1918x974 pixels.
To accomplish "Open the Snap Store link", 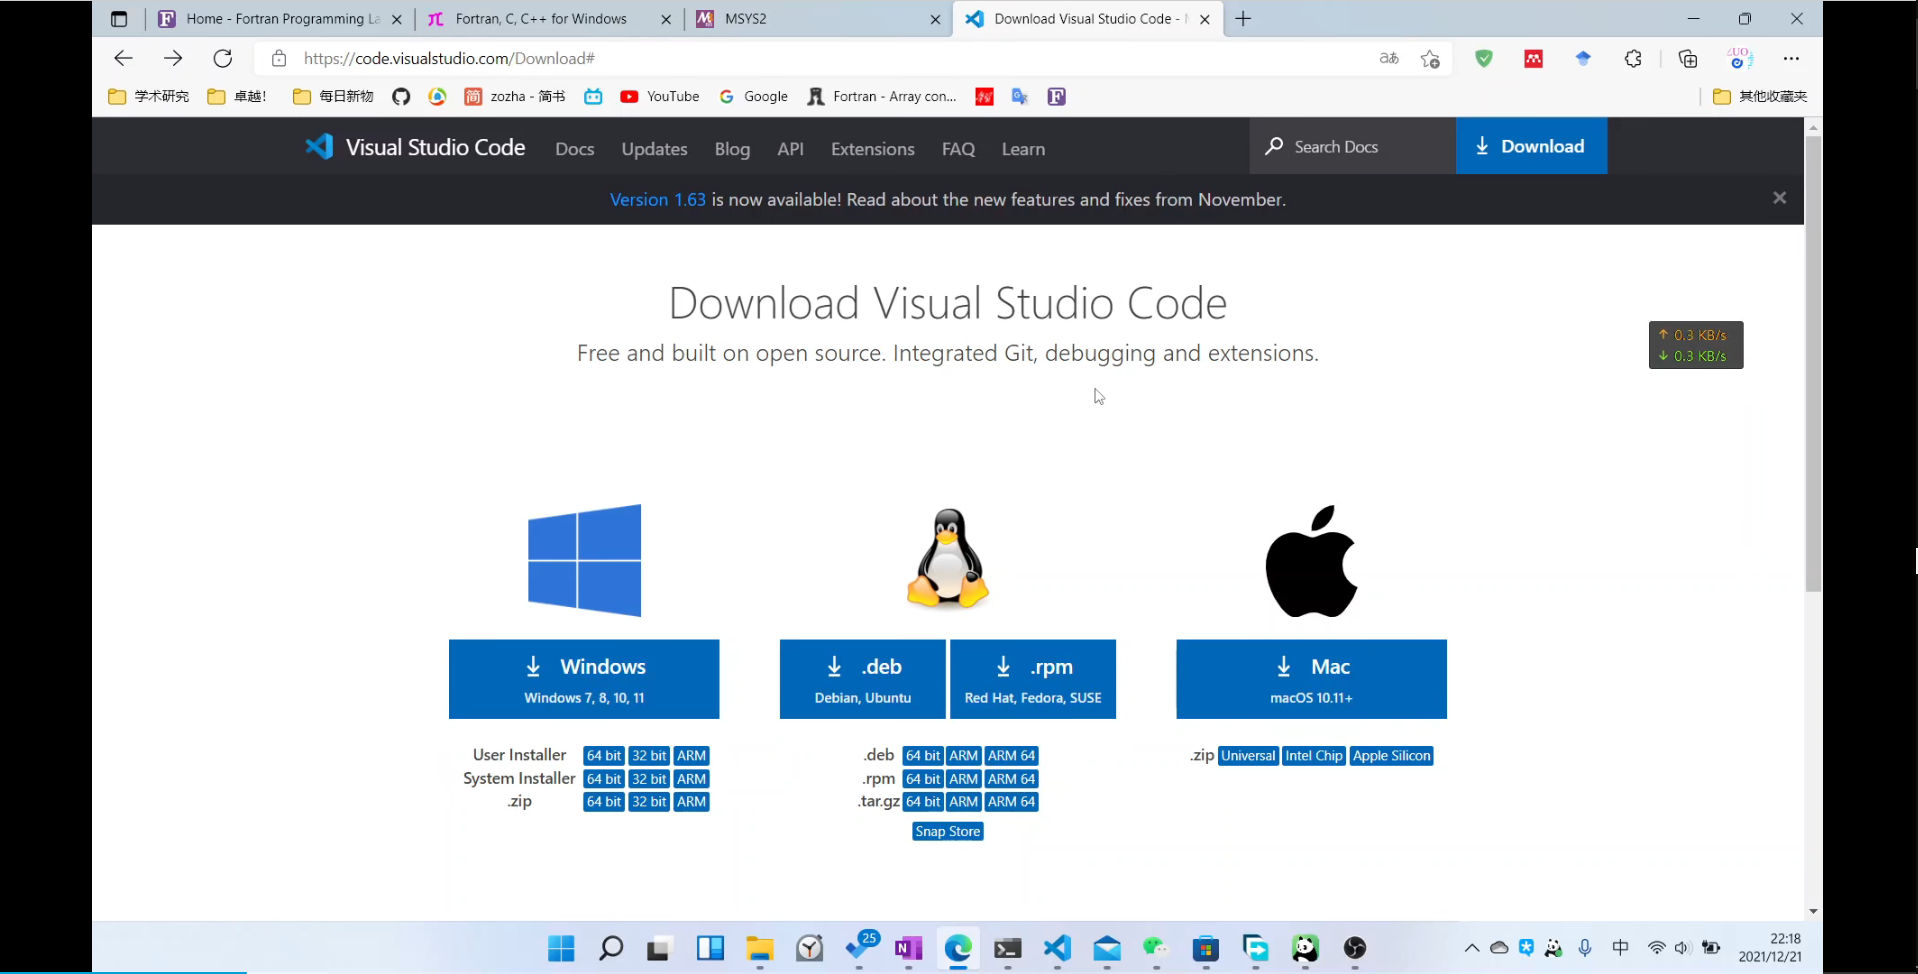I will (948, 832).
